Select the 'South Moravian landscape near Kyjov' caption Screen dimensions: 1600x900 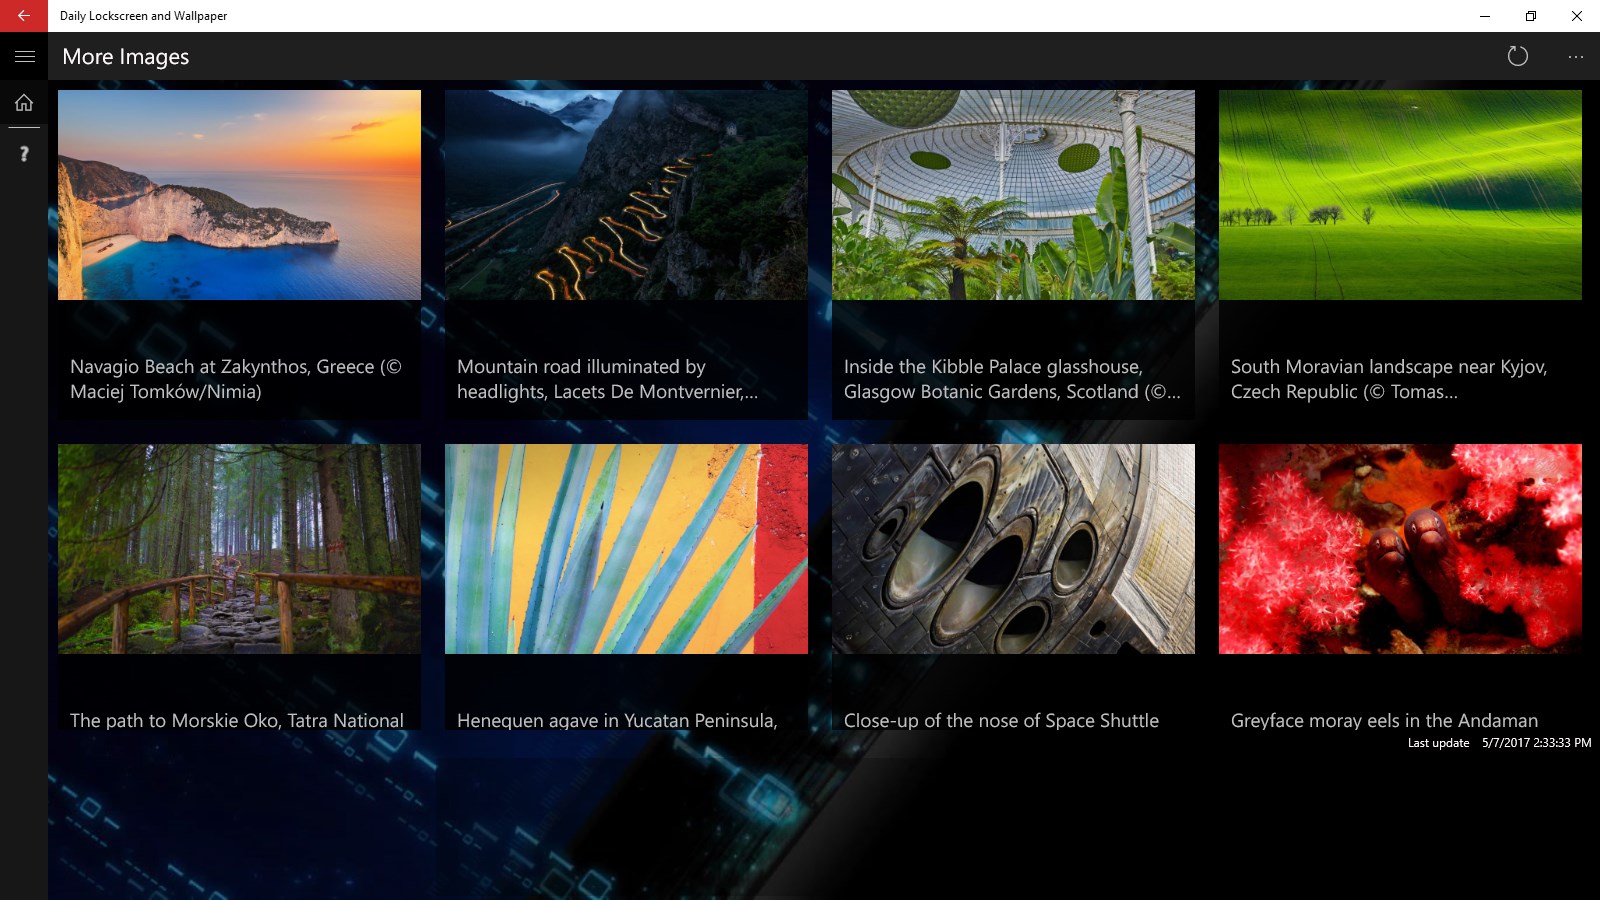(1389, 379)
